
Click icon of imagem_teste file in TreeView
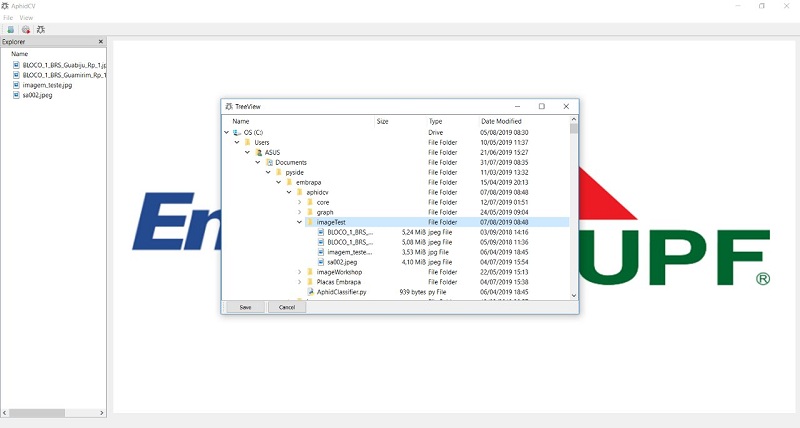coord(321,252)
